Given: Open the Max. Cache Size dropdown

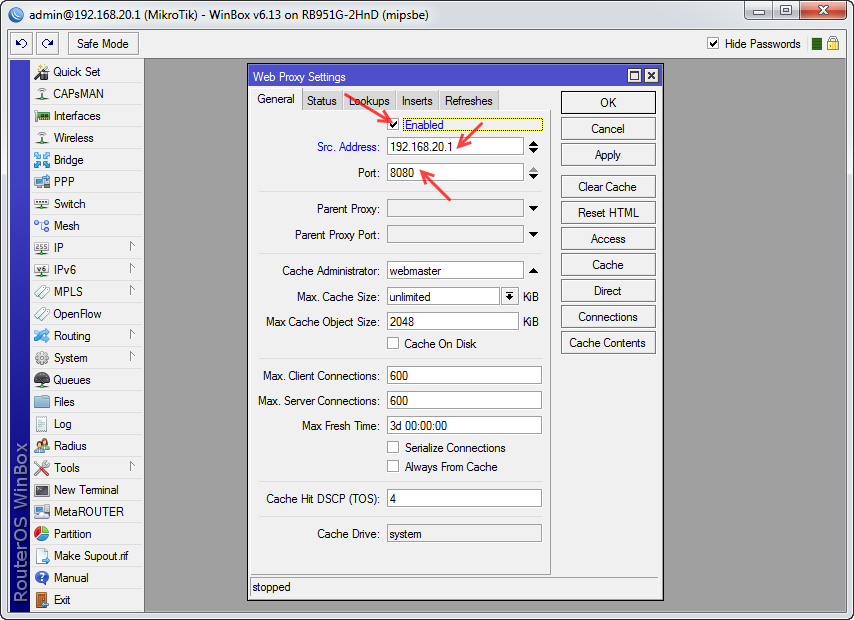Looking at the screenshot, I should [509, 296].
